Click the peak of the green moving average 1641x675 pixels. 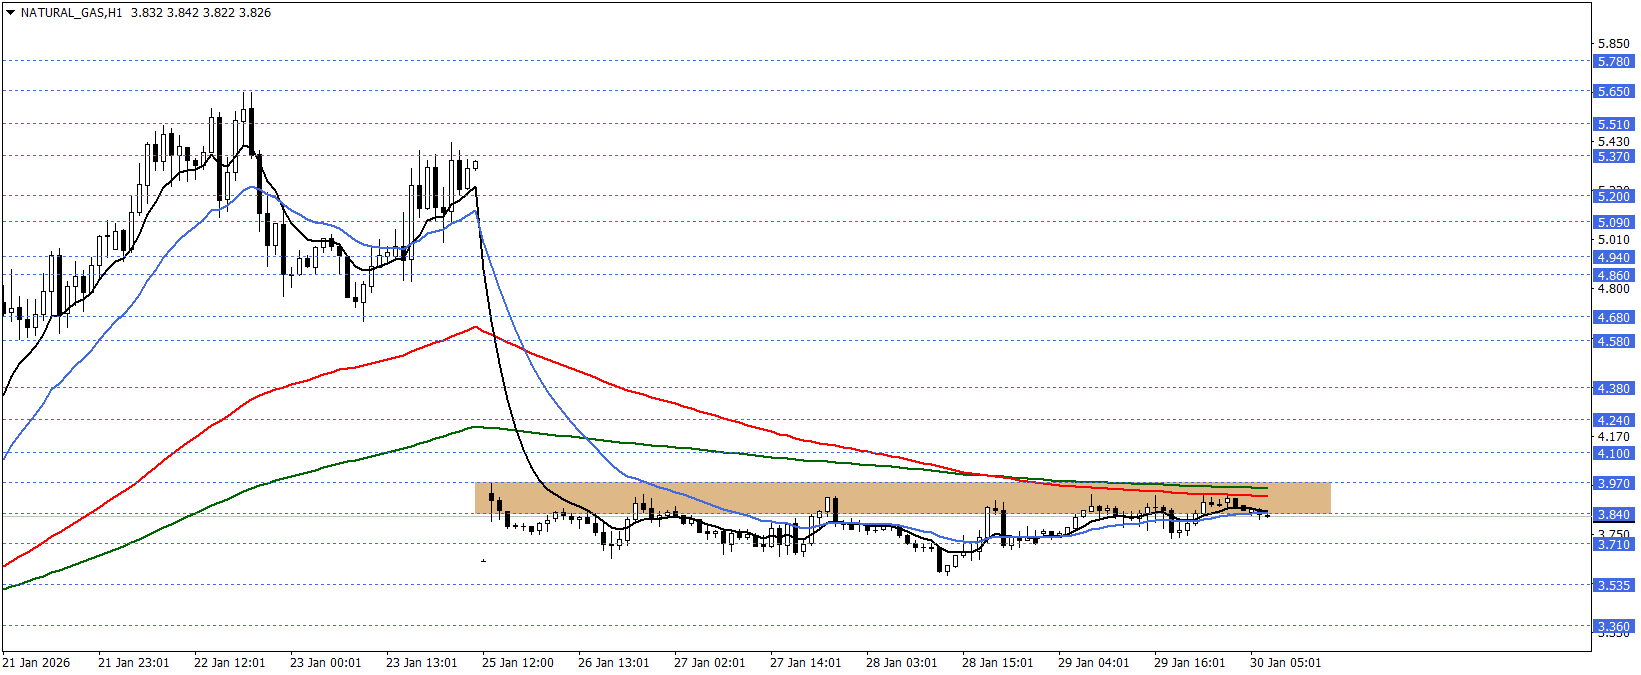(476, 427)
